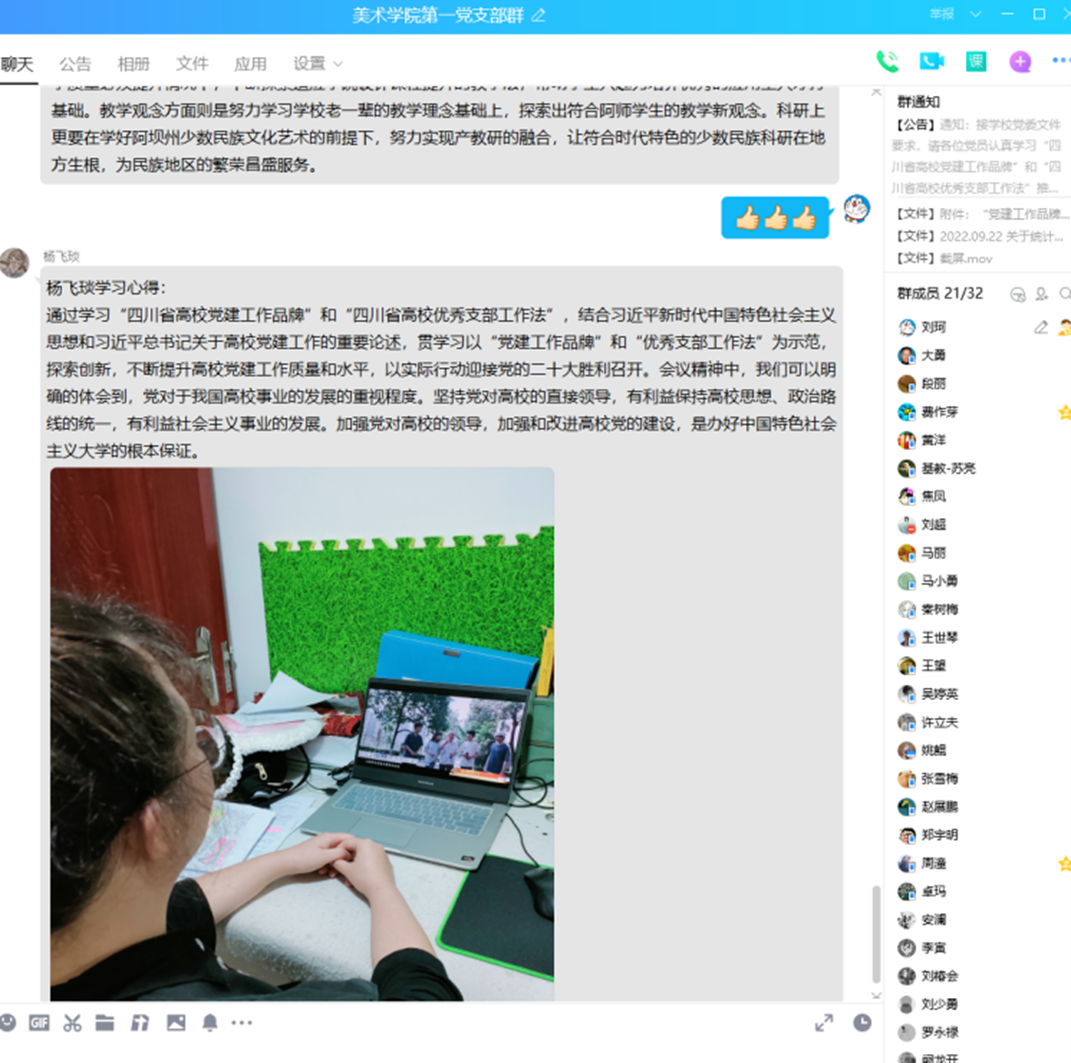Open the 相册 album tab

pos(133,64)
